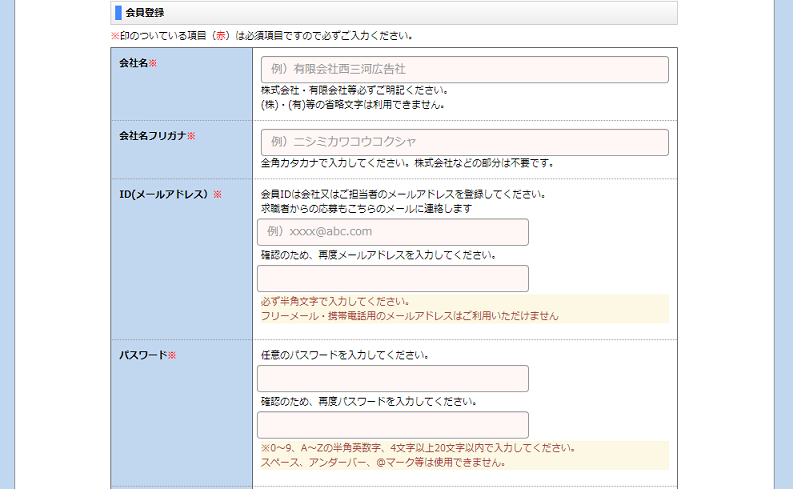Click the 必ず半角文字で入力 warning line
The image size is (793, 489).
(334, 301)
